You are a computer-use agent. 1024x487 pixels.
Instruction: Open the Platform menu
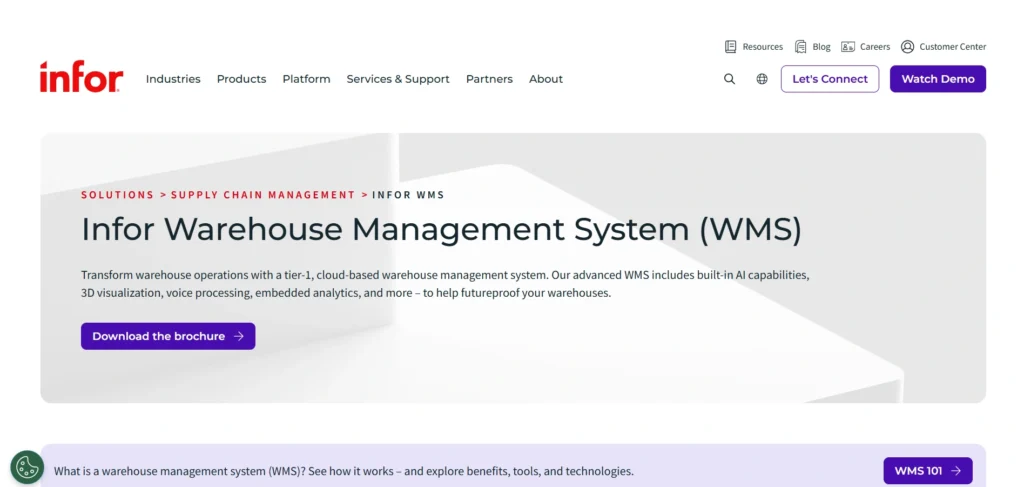[306, 79]
